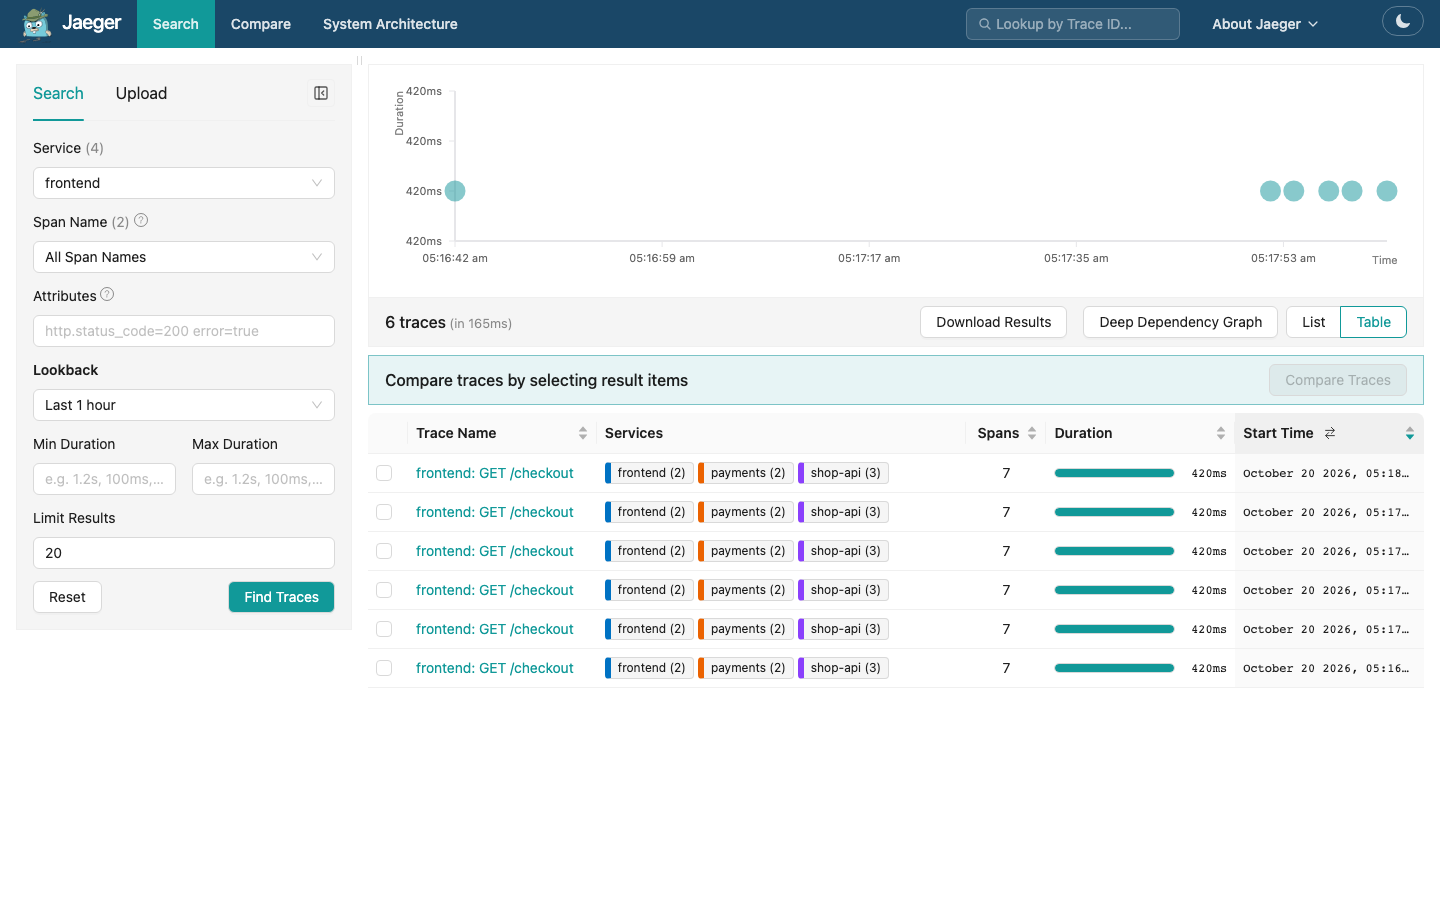Sort table by Spans column arrows
The height and width of the screenshot is (900, 1440).
pyautogui.click(x=1032, y=433)
